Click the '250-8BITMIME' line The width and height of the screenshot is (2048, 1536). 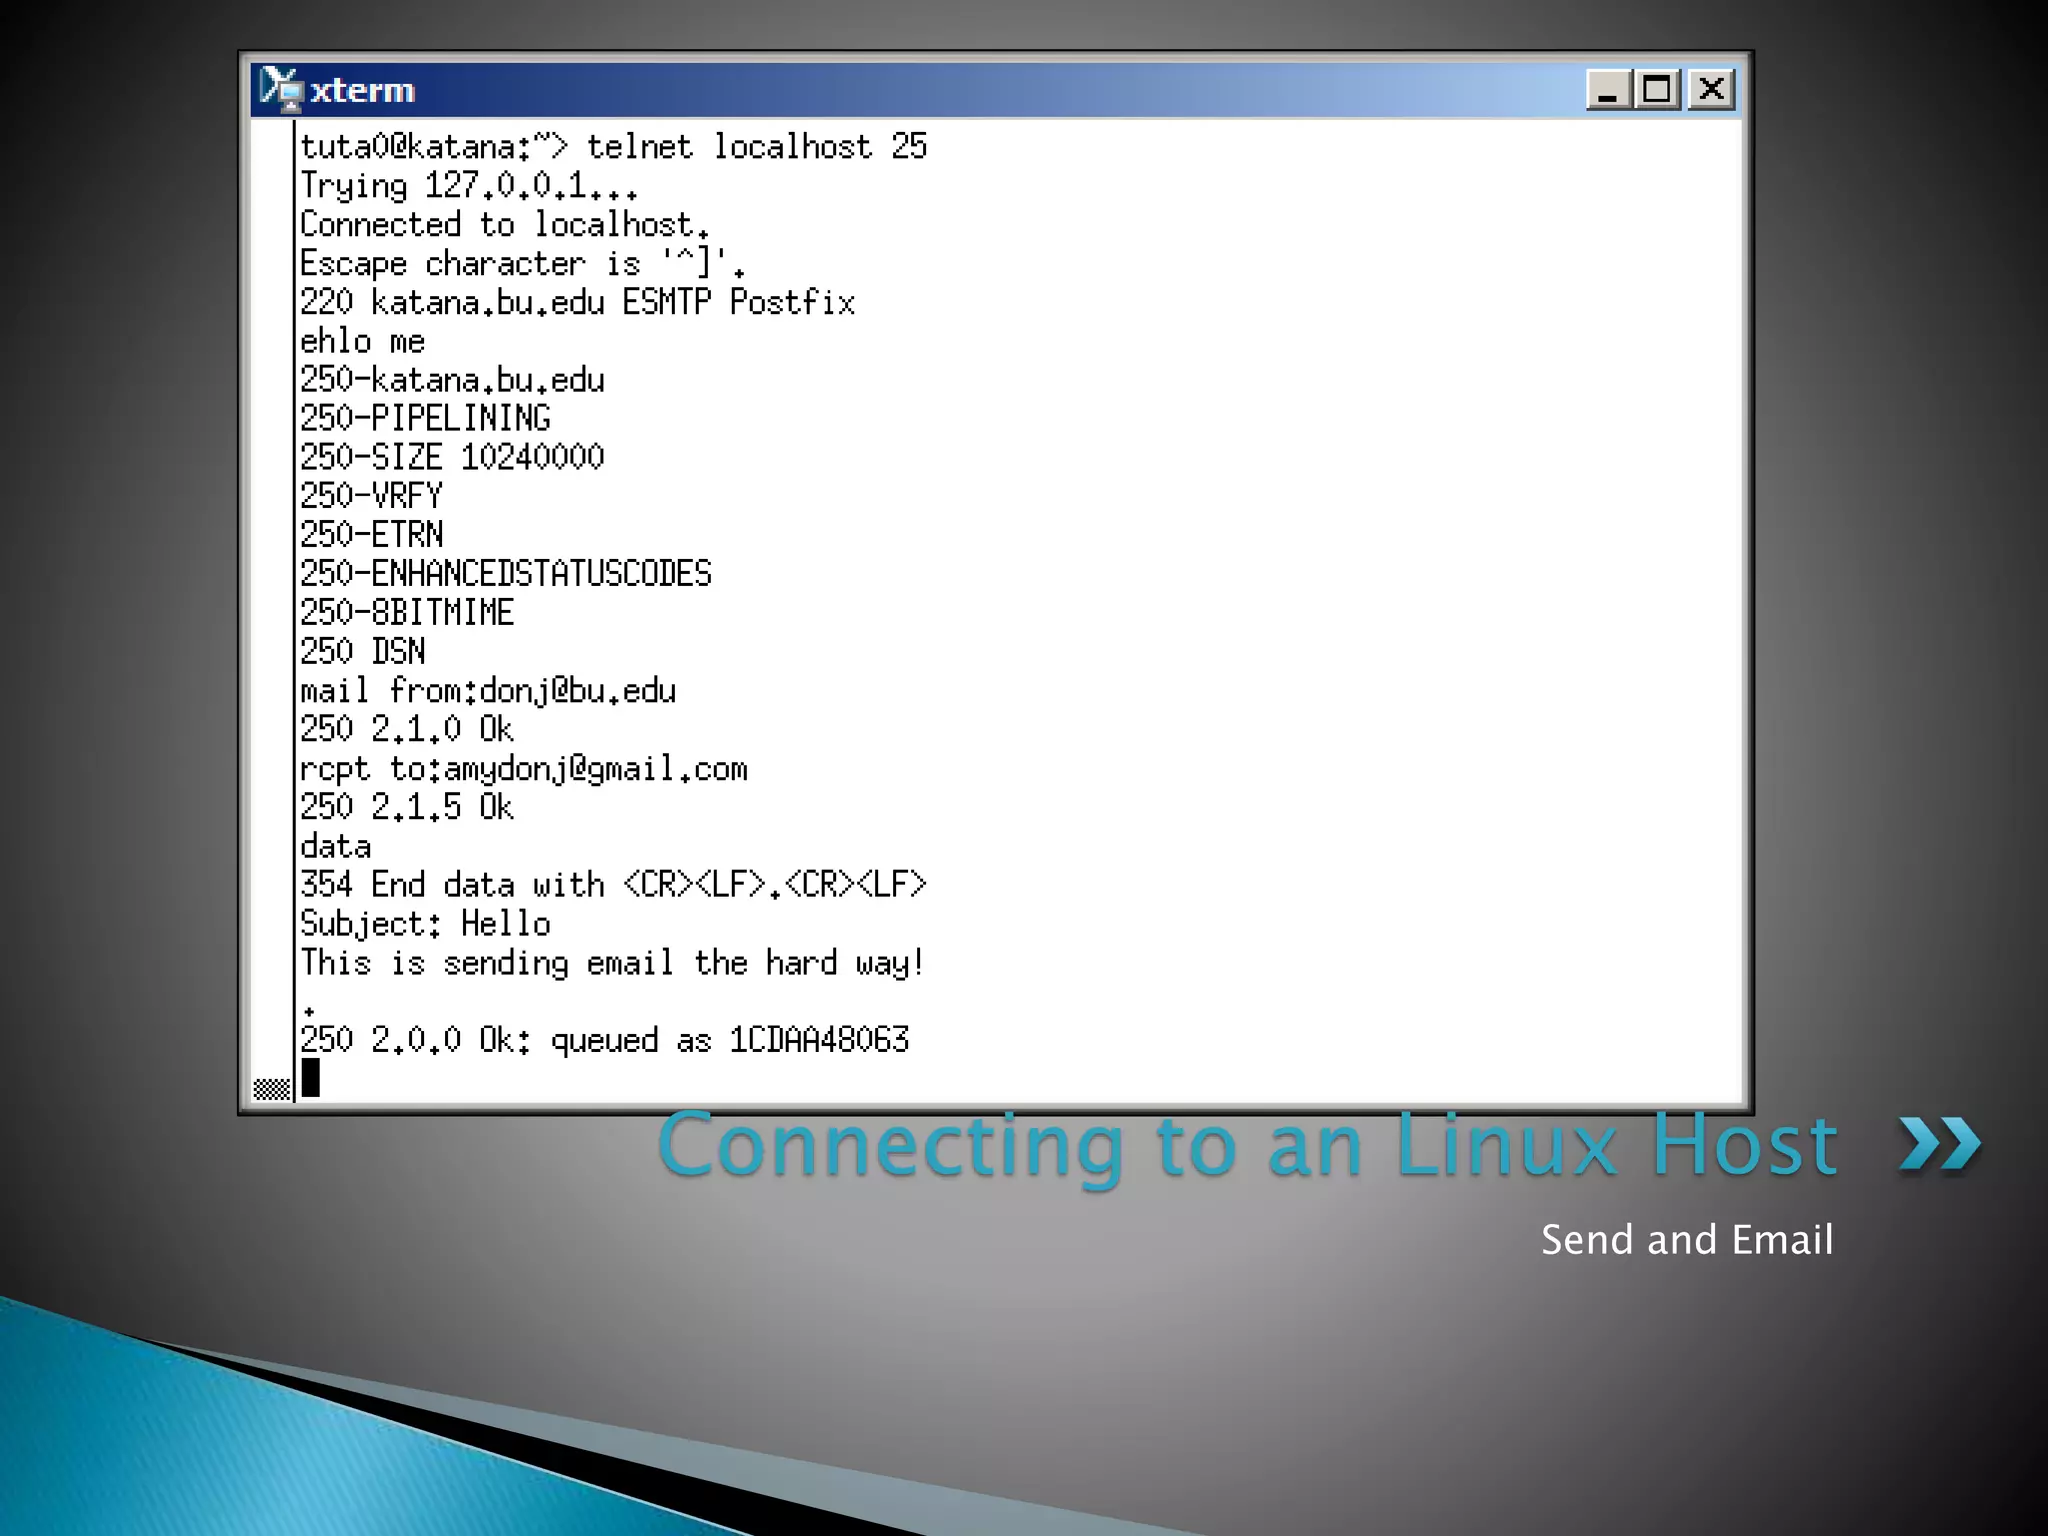tap(407, 613)
